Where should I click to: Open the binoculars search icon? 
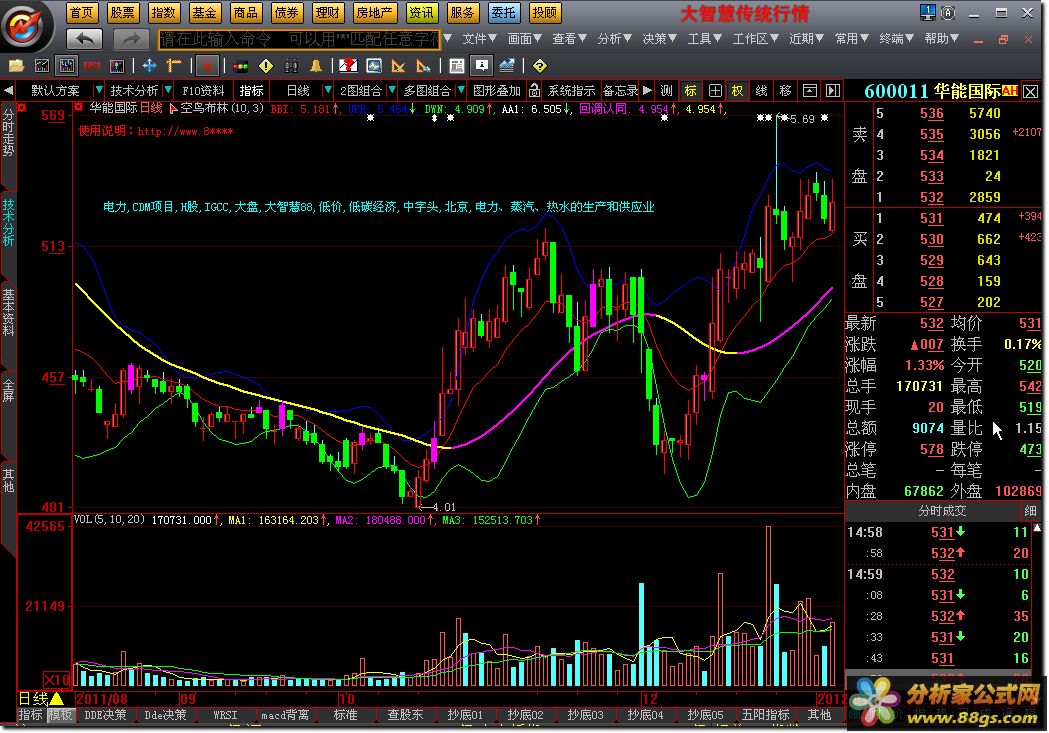click(291, 66)
